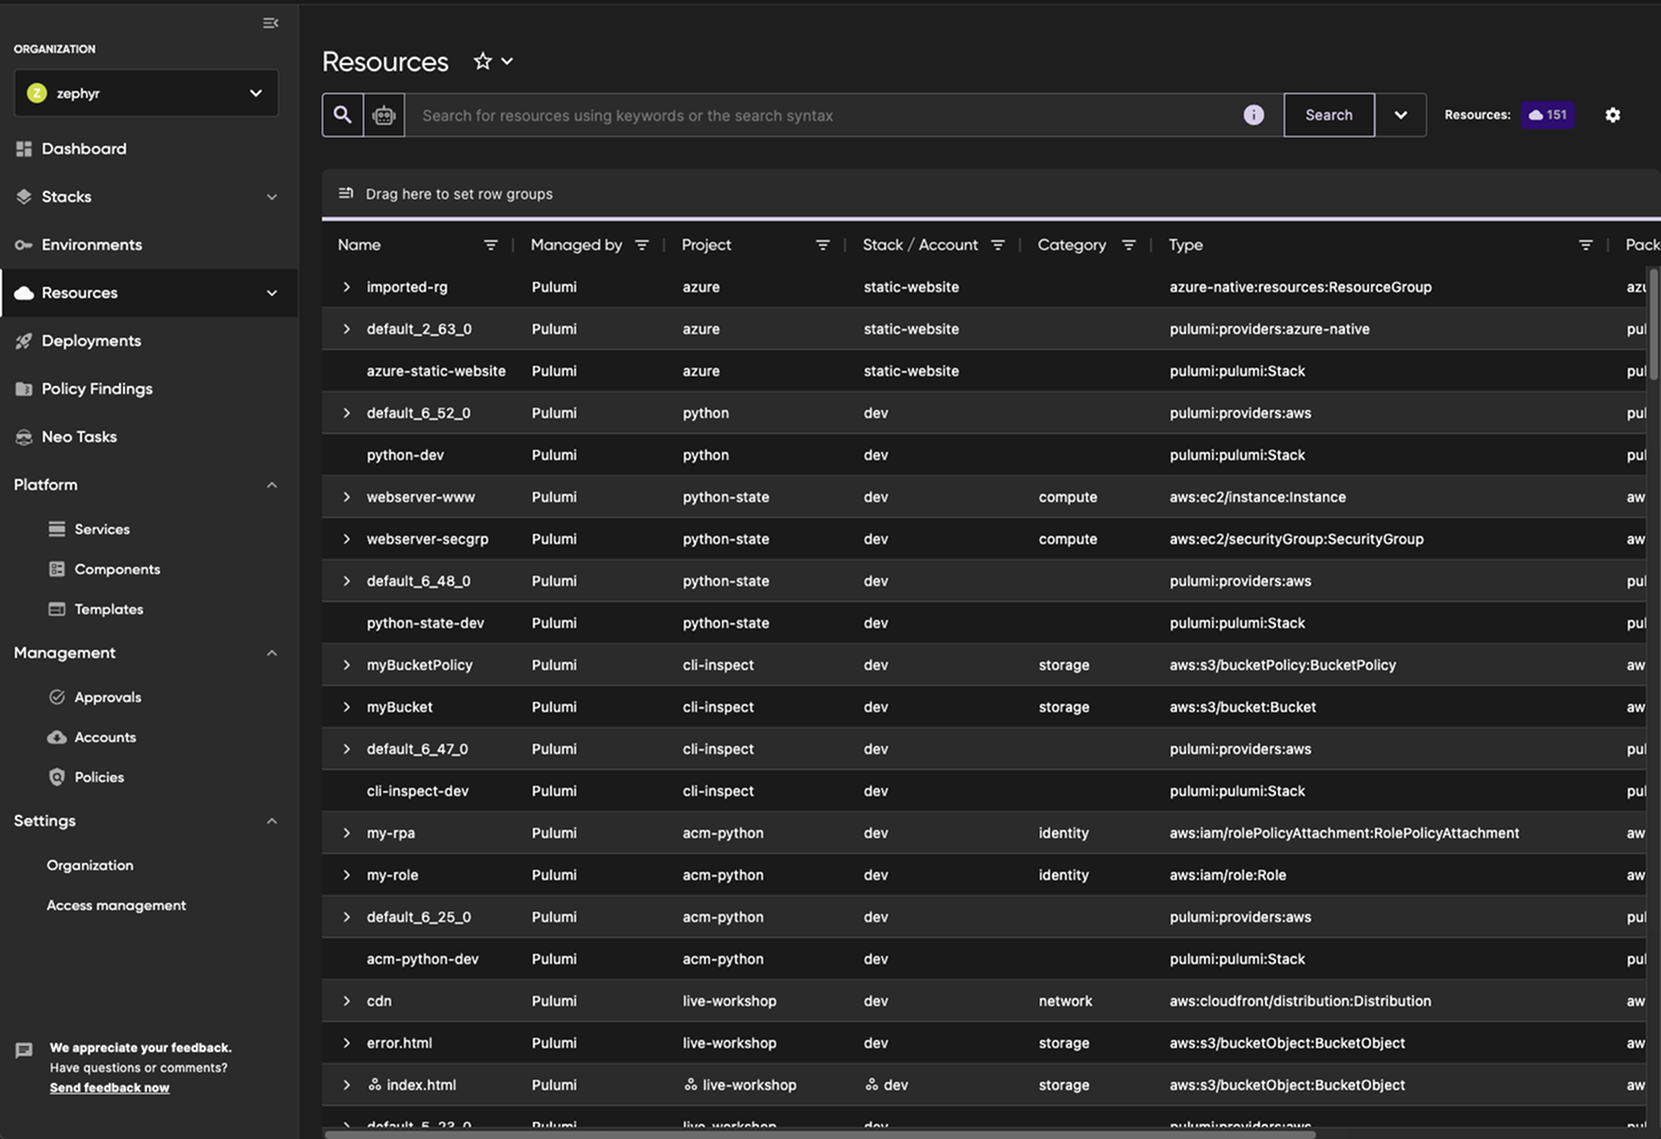Screen dimensions: 1661x1139
Task: Click the Approvals checkmark icon
Action: point(57,697)
